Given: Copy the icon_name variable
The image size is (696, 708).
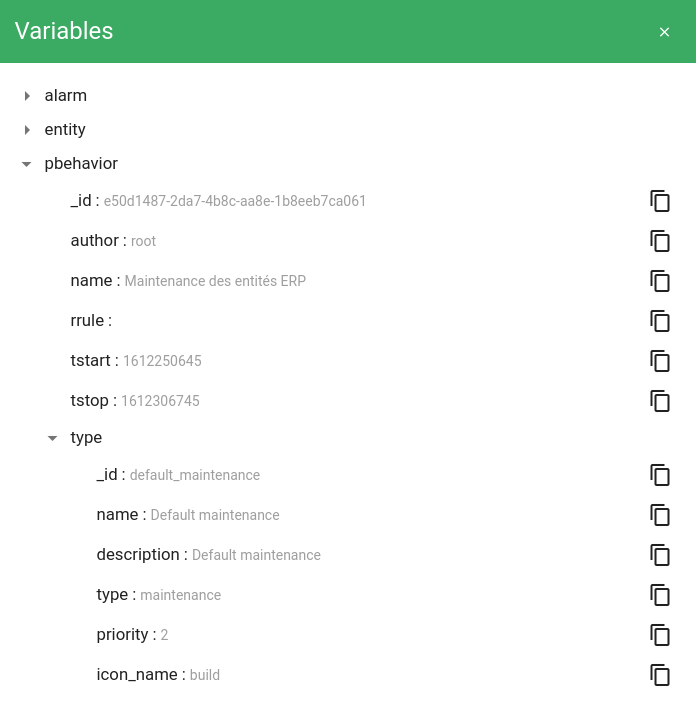Looking at the screenshot, I should [x=660, y=675].
